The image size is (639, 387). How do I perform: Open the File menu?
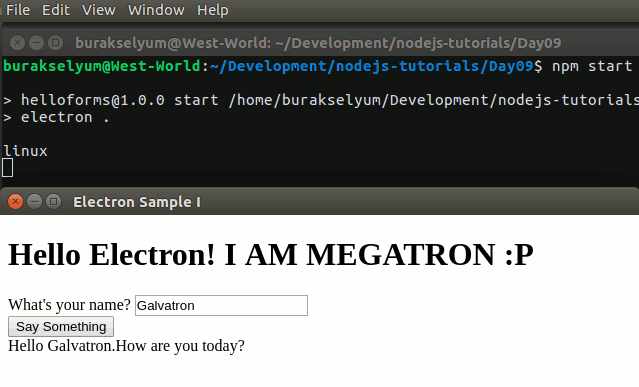(18, 10)
